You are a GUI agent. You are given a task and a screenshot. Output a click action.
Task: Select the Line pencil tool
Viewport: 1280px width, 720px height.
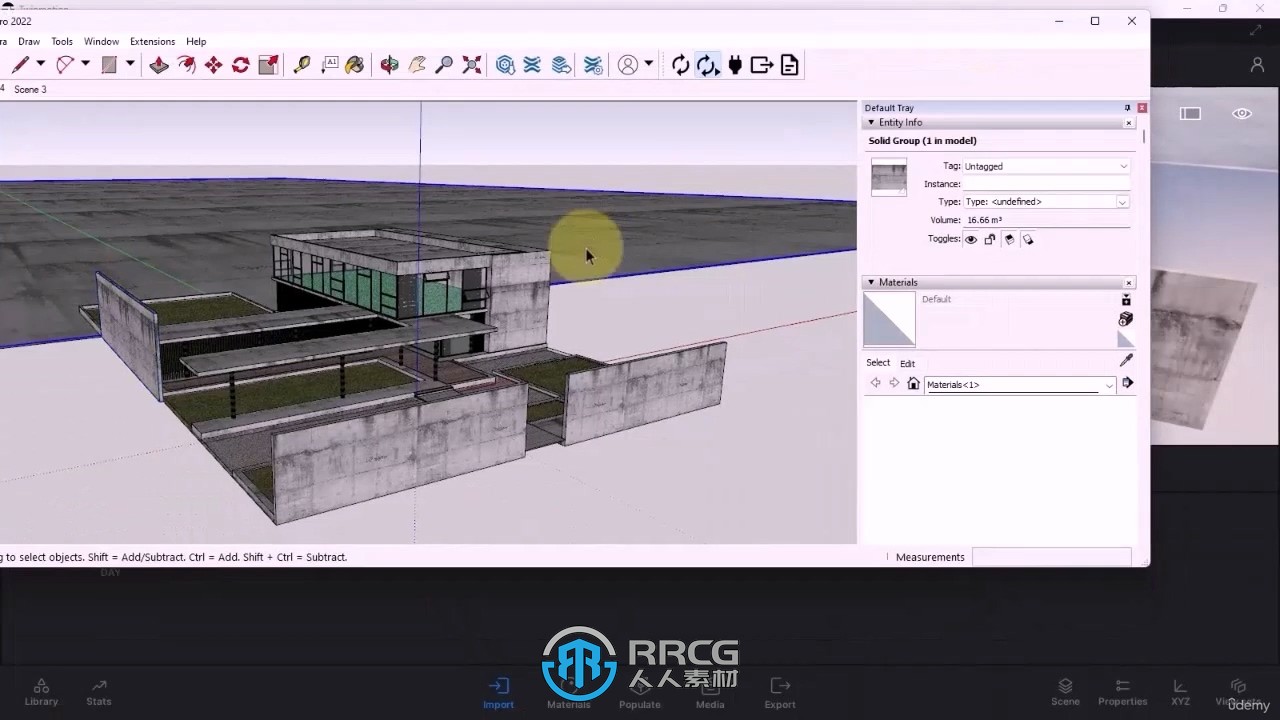19,65
